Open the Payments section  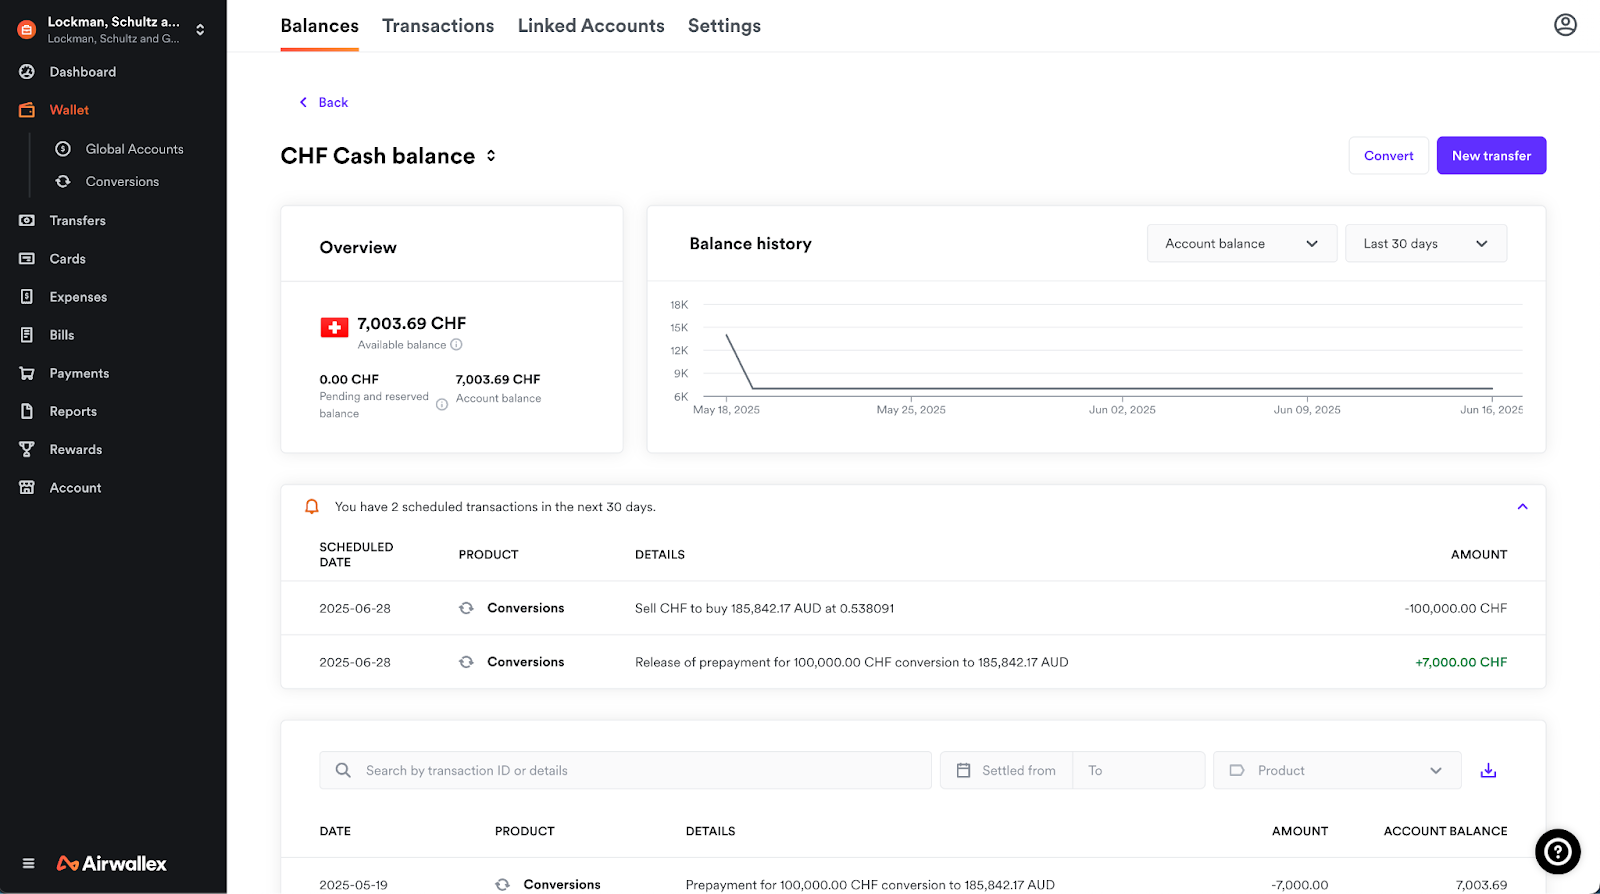click(x=79, y=373)
